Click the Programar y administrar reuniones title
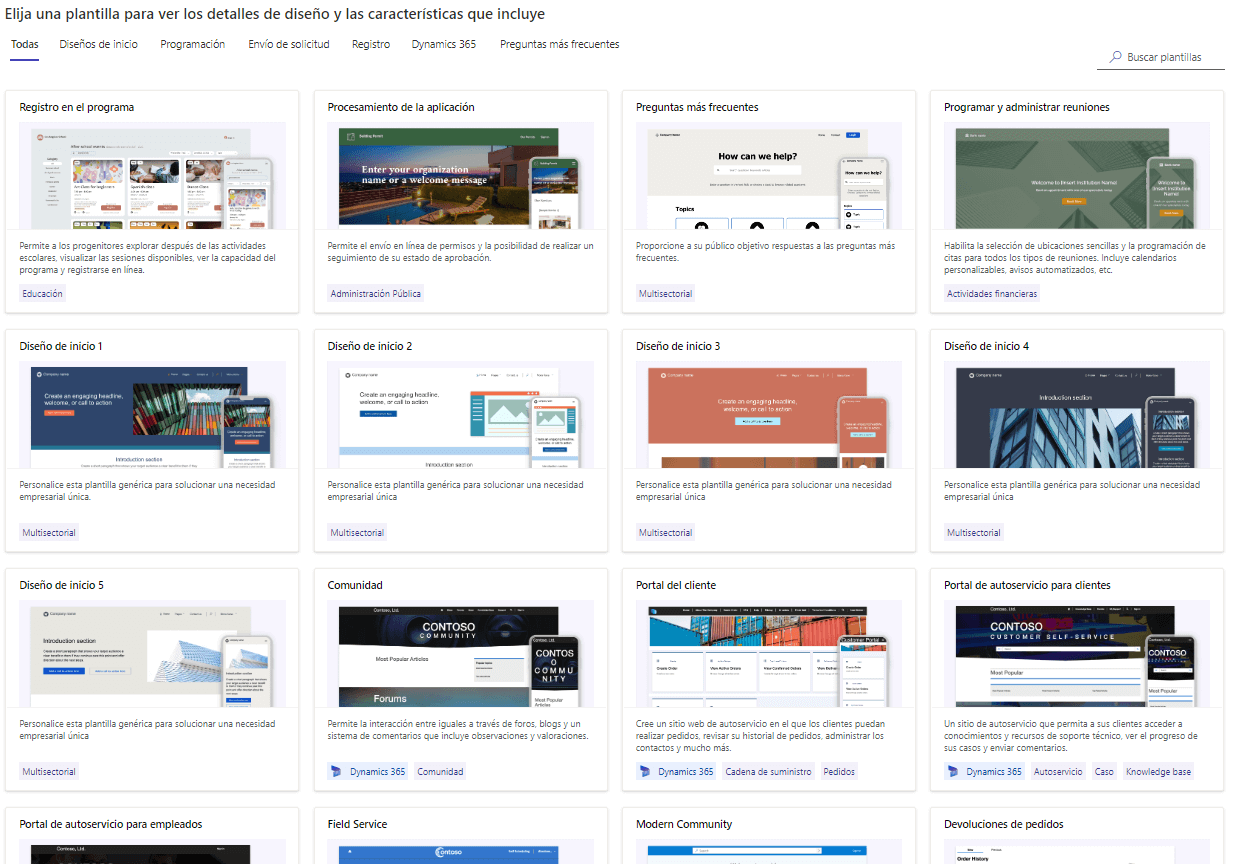The image size is (1234, 864). (x=1027, y=107)
